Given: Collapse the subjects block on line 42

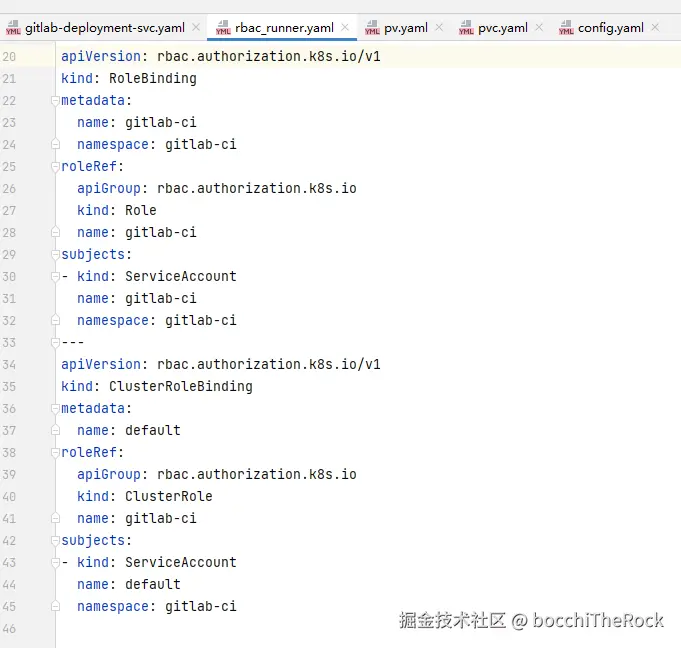Looking at the screenshot, I should pyautogui.click(x=55, y=541).
